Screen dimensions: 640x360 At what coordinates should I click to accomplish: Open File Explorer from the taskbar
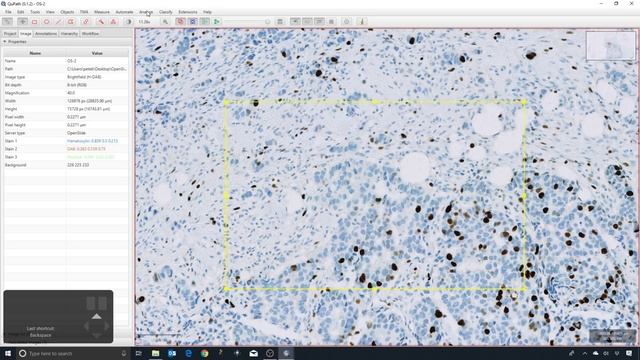pyautogui.click(x=156, y=353)
